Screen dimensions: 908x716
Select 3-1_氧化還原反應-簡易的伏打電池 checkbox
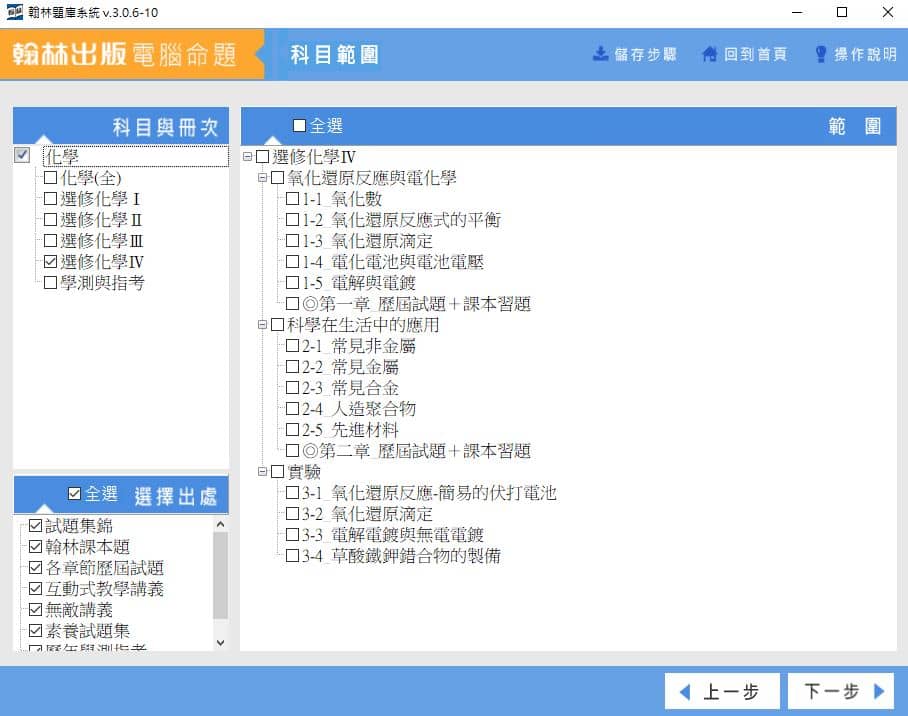click(x=292, y=492)
